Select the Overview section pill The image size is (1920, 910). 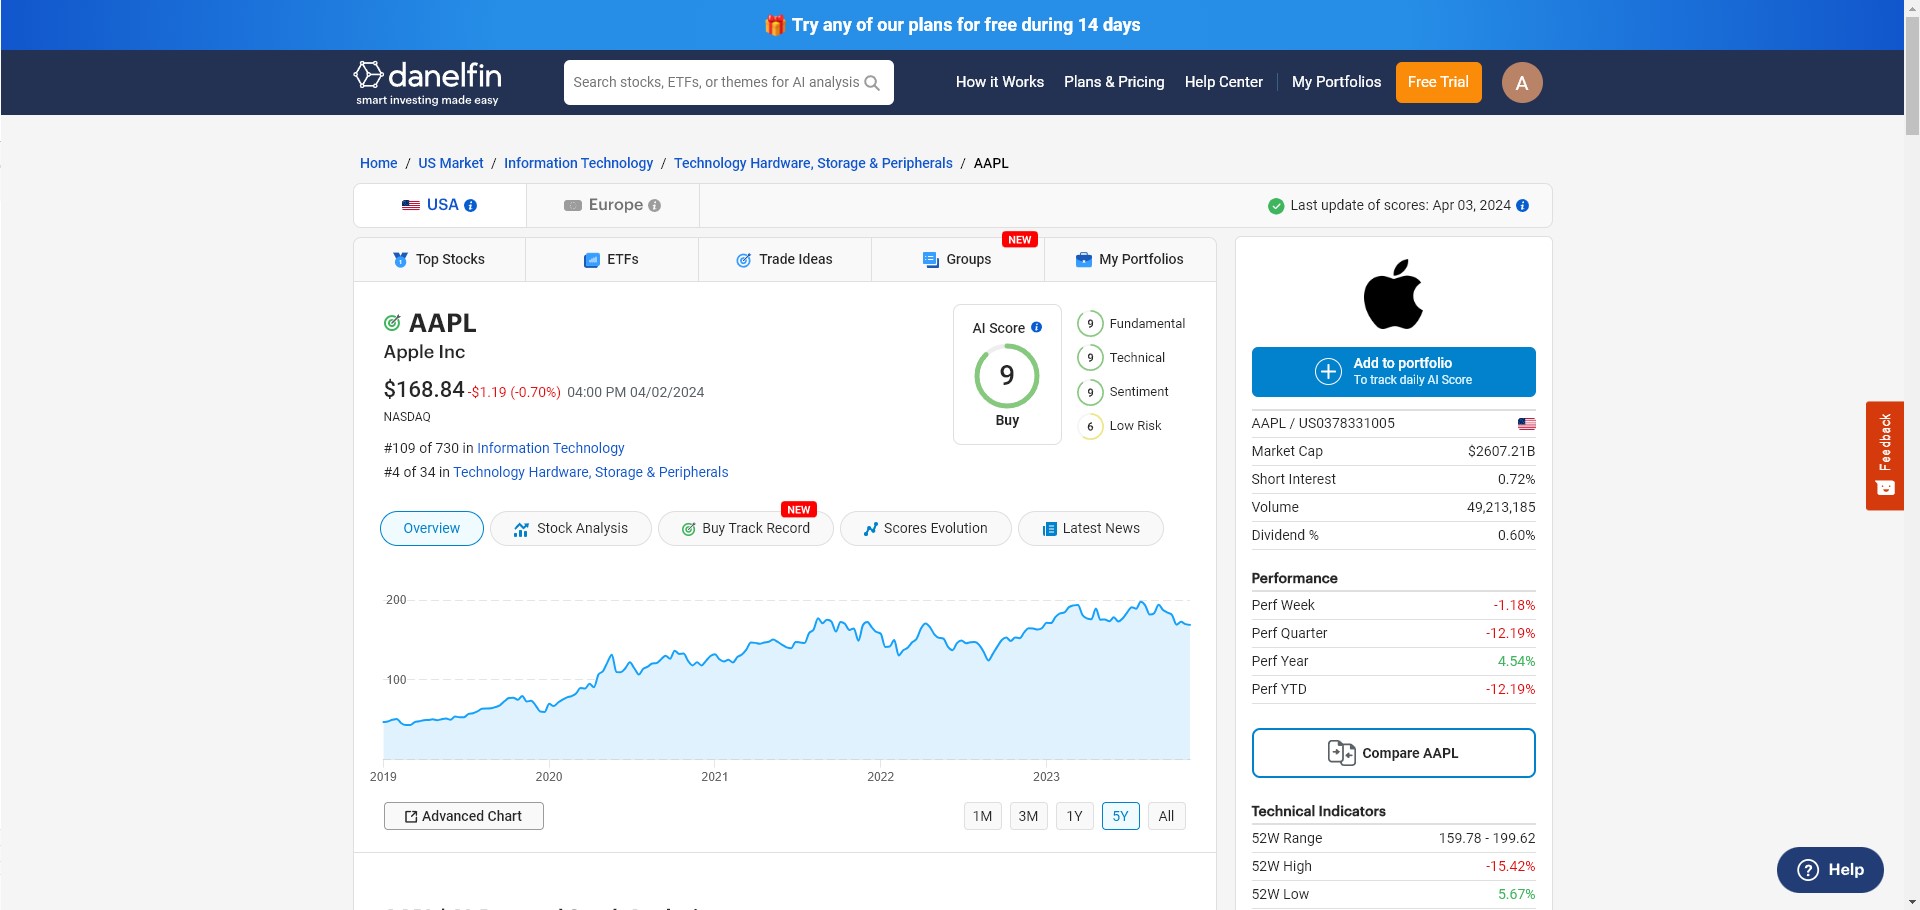(x=432, y=528)
